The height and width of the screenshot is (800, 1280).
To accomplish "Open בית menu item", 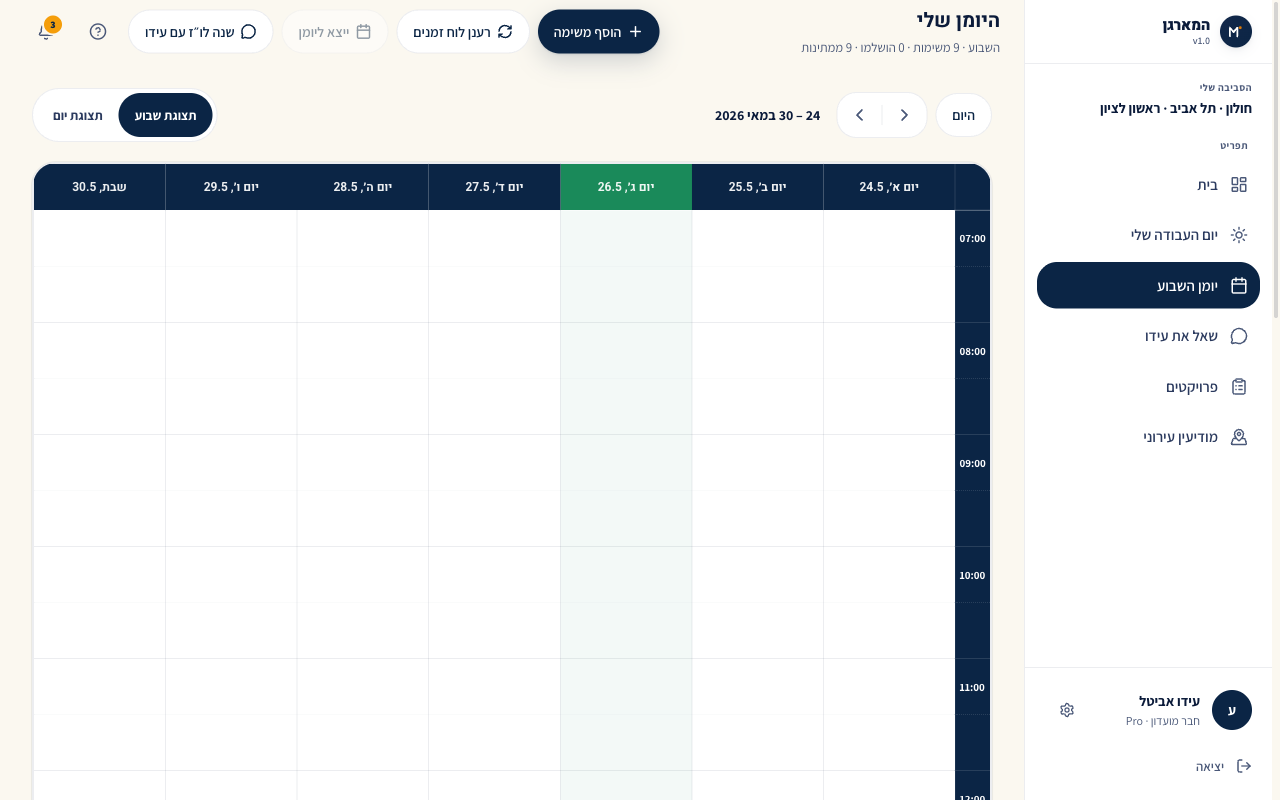I will click(x=1148, y=185).
